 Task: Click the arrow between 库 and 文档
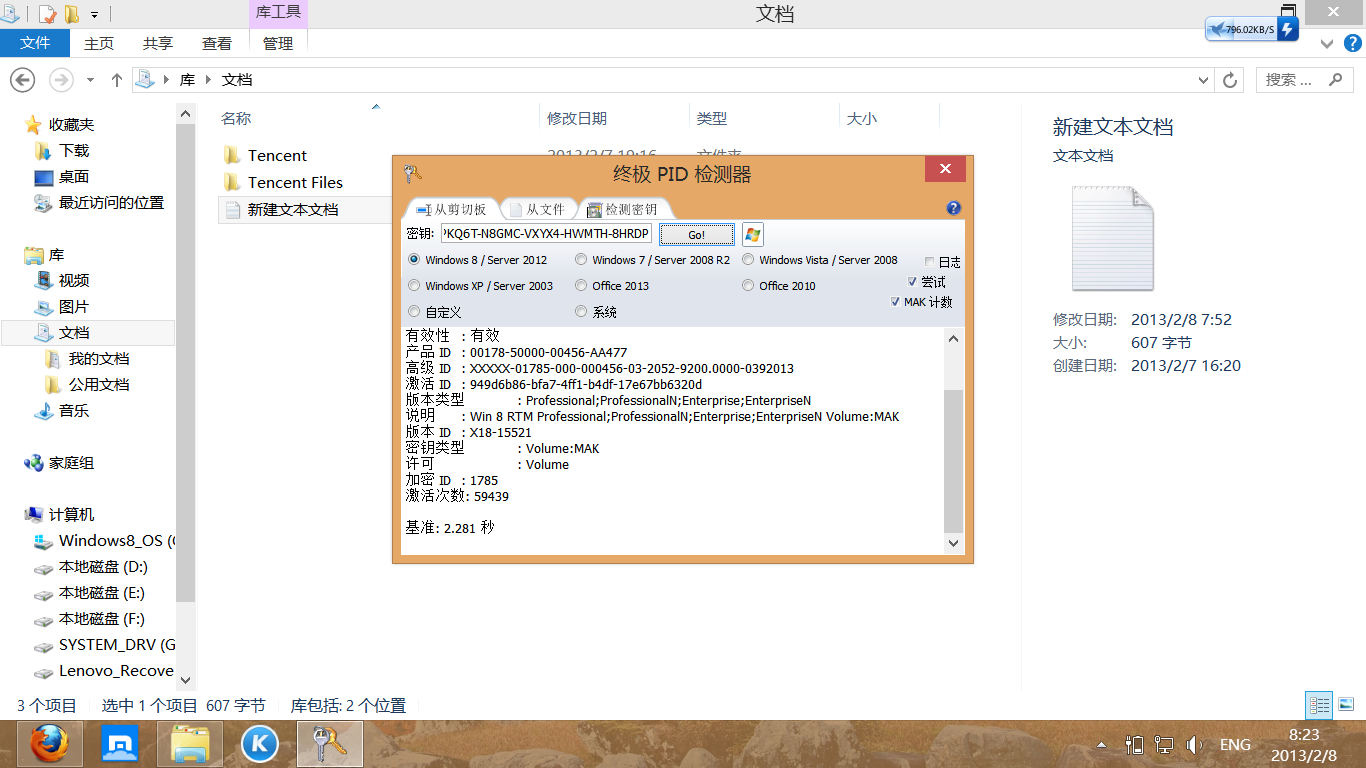[208, 80]
